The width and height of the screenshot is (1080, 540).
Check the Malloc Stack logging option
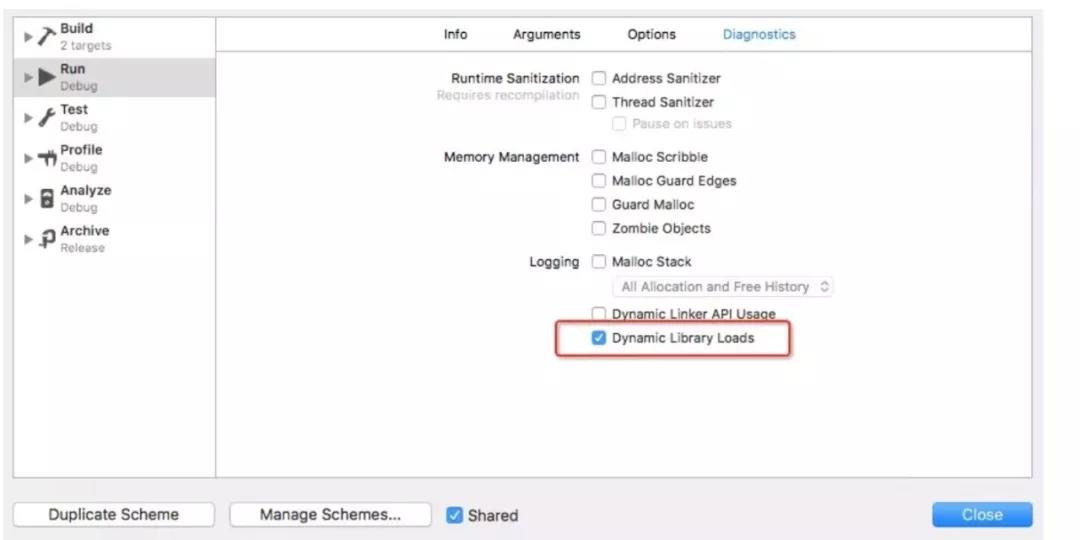click(x=599, y=262)
